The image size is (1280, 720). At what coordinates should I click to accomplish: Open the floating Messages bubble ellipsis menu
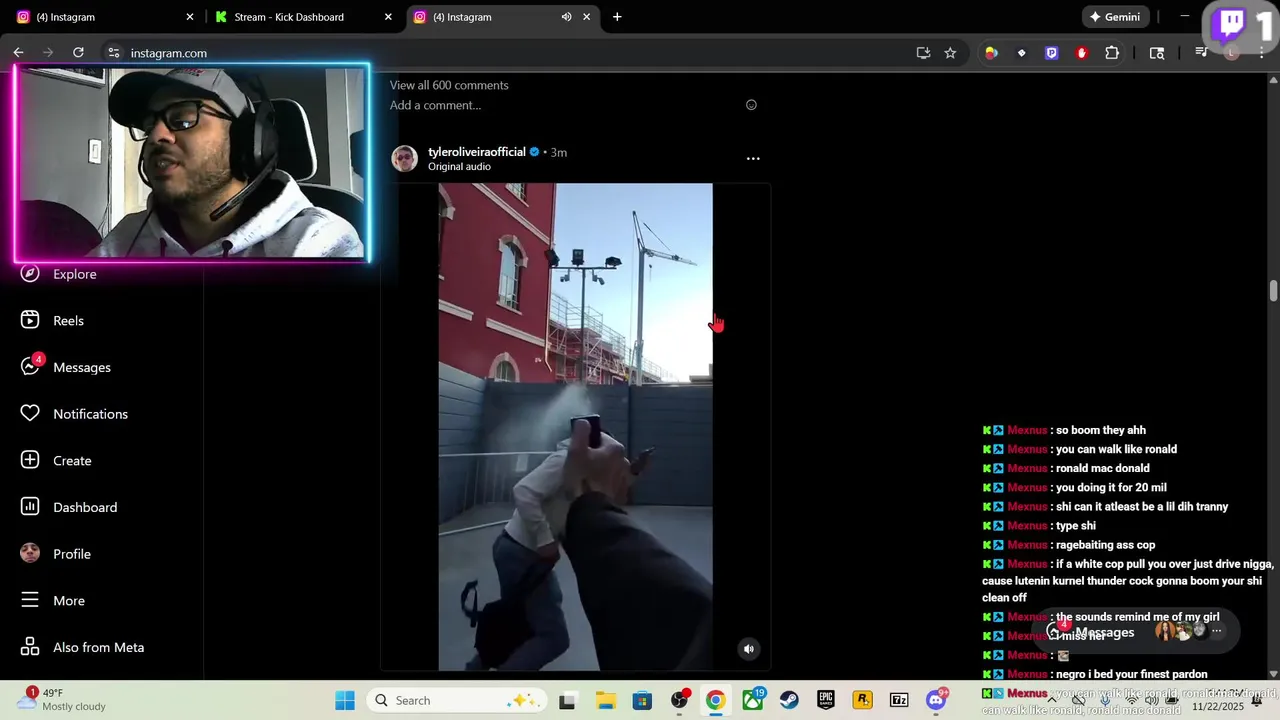(x=1217, y=631)
